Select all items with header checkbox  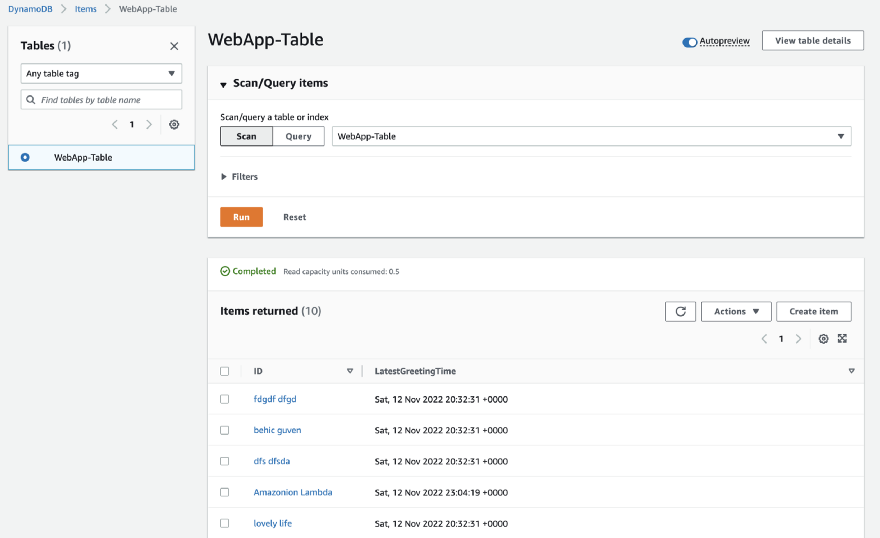pos(225,371)
